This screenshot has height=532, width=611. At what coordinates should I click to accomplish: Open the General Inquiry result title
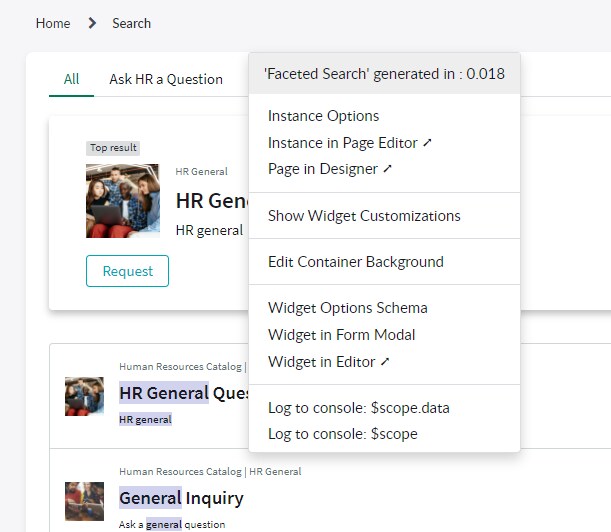pos(181,497)
